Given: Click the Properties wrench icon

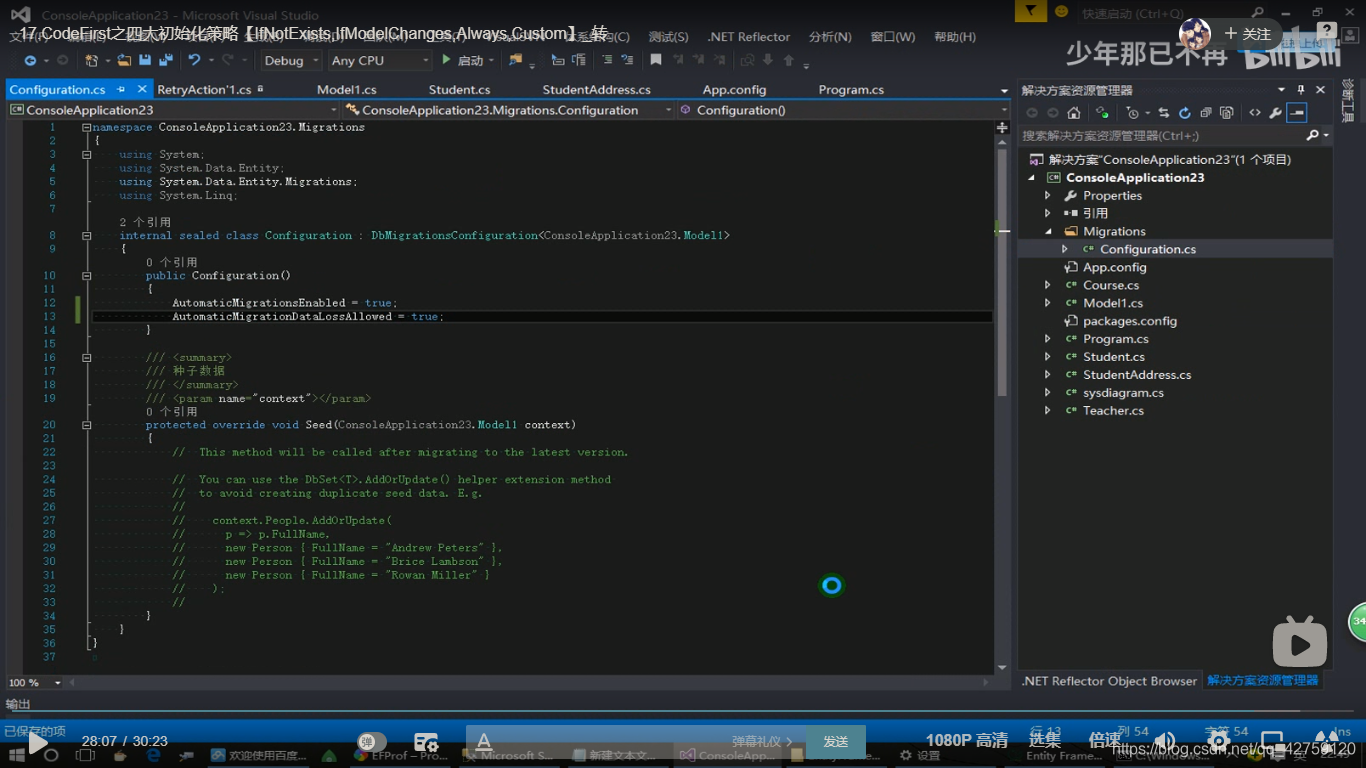Looking at the screenshot, I should pos(1276,113).
